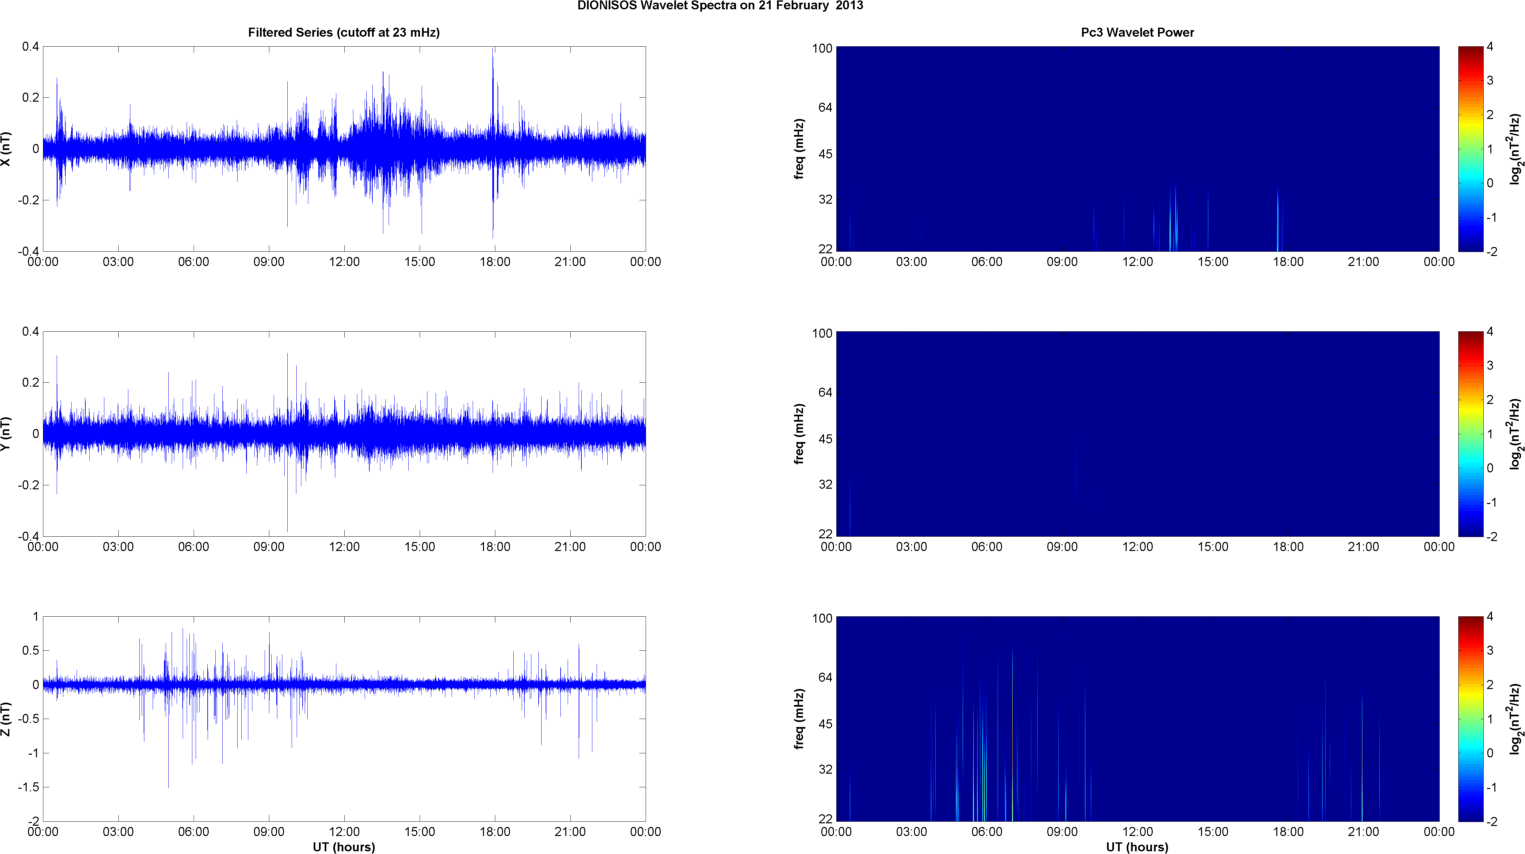
Task: Click the middle Pc3 wavelet spectrogram for Y
Action: [1137, 434]
